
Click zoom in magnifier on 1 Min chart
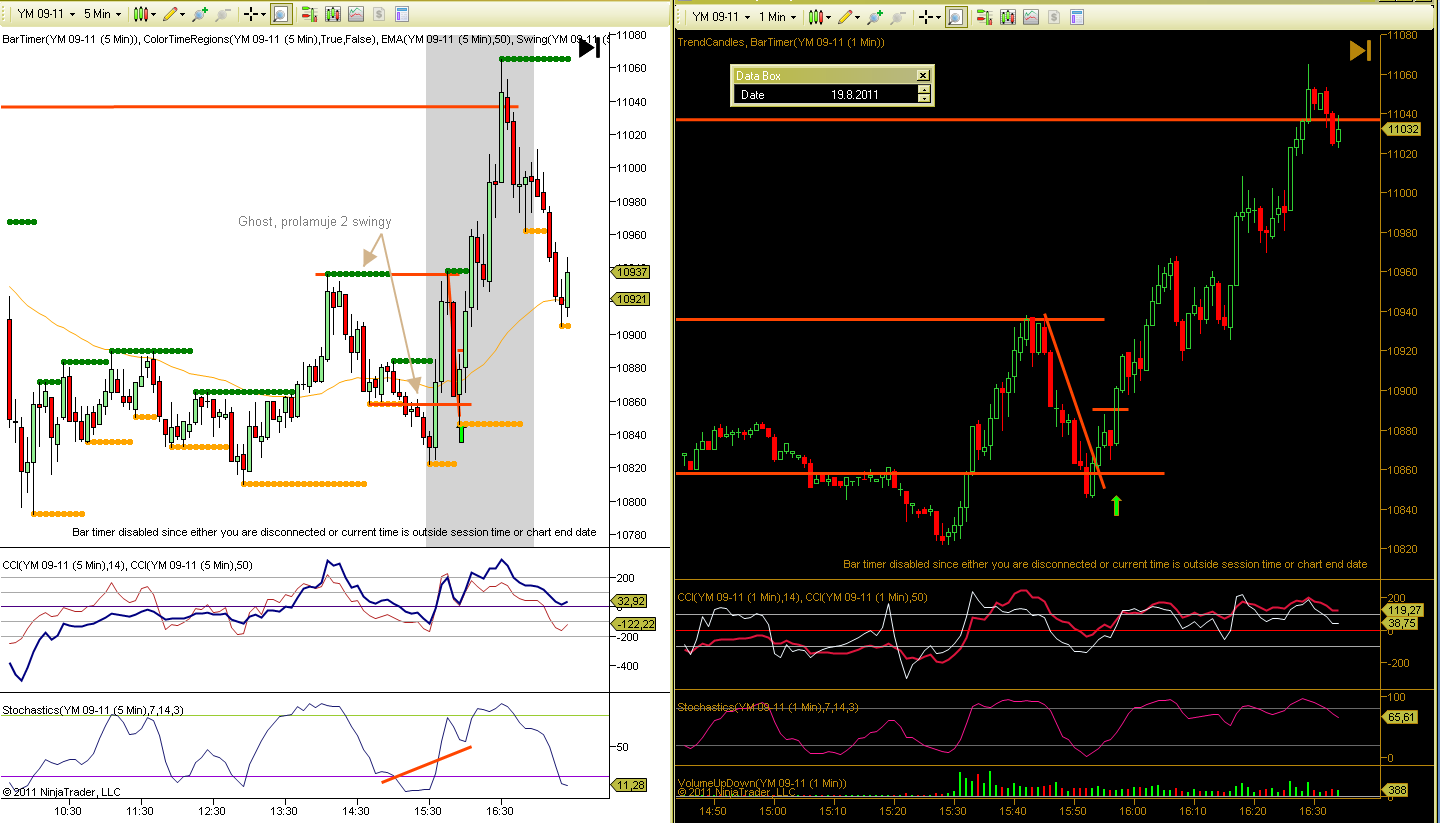point(875,17)
